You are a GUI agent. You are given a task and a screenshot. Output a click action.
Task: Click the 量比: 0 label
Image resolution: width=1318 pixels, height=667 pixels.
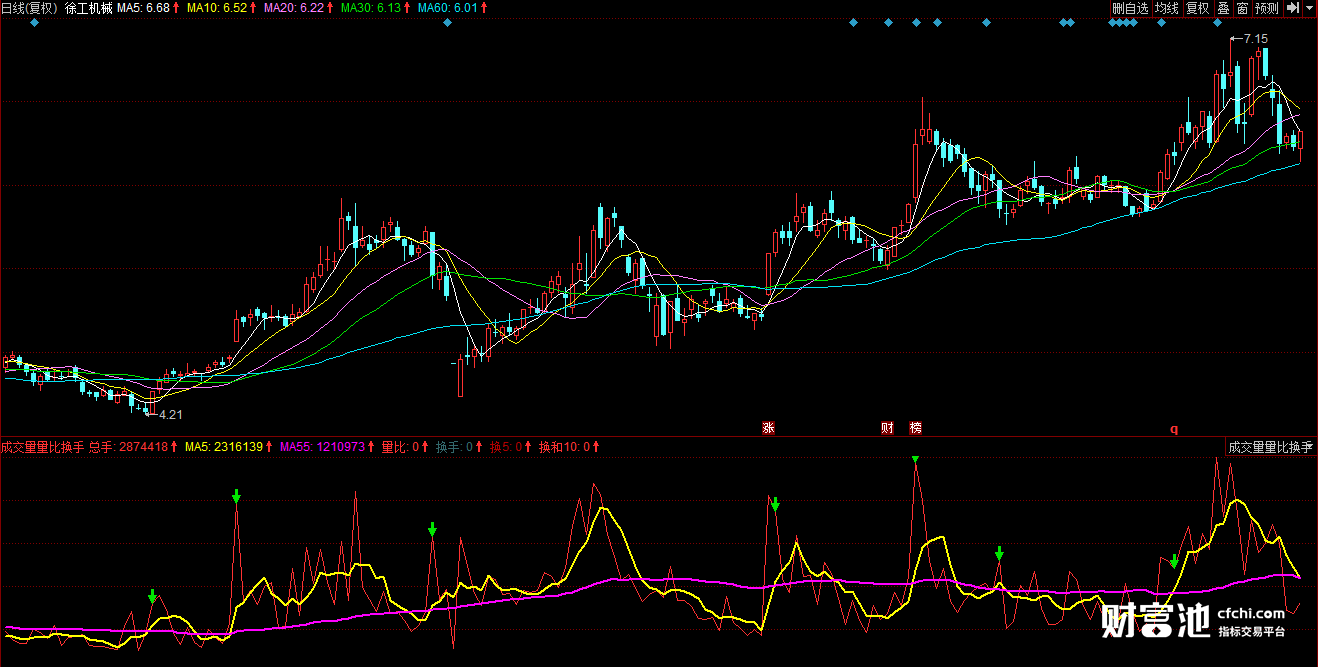pos(399,447)
